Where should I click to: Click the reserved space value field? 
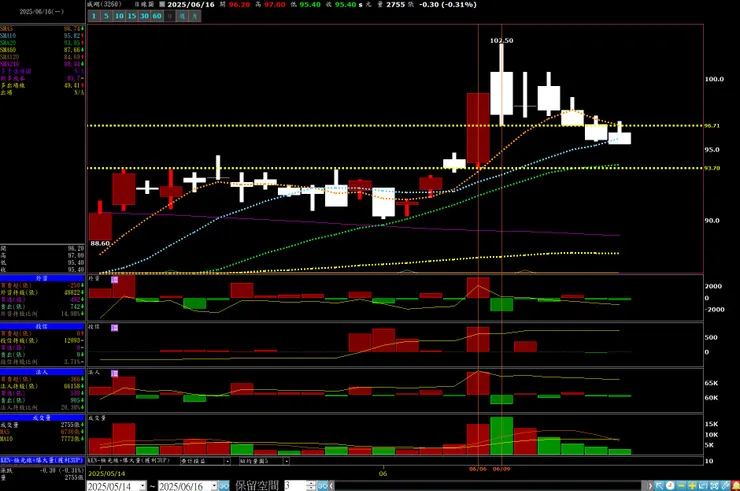(294, 485)
